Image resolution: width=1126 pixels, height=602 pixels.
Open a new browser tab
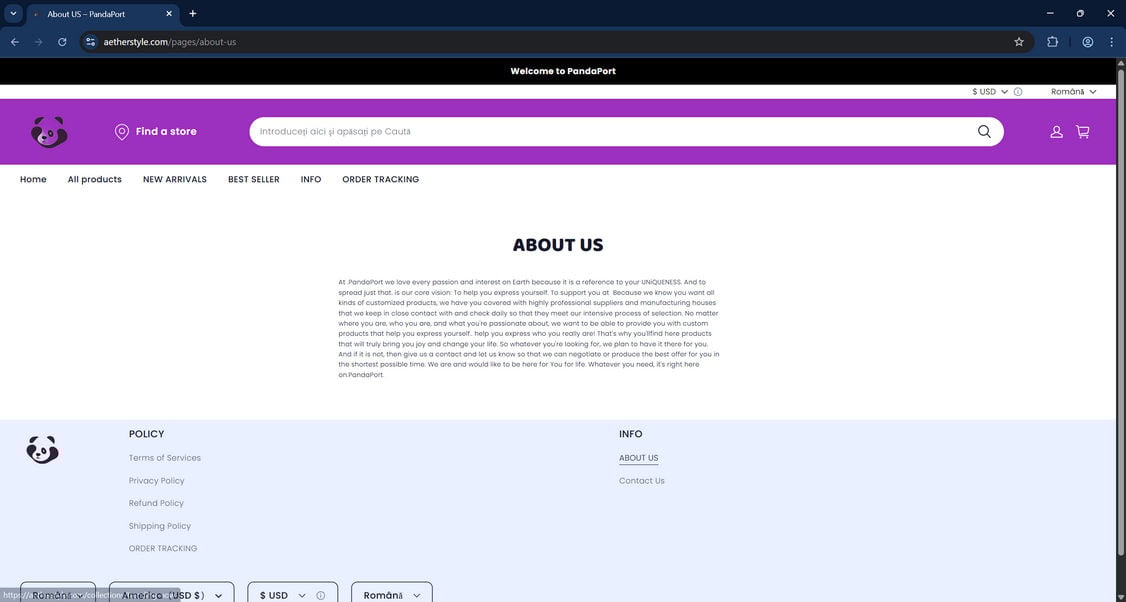pos(192,14)
